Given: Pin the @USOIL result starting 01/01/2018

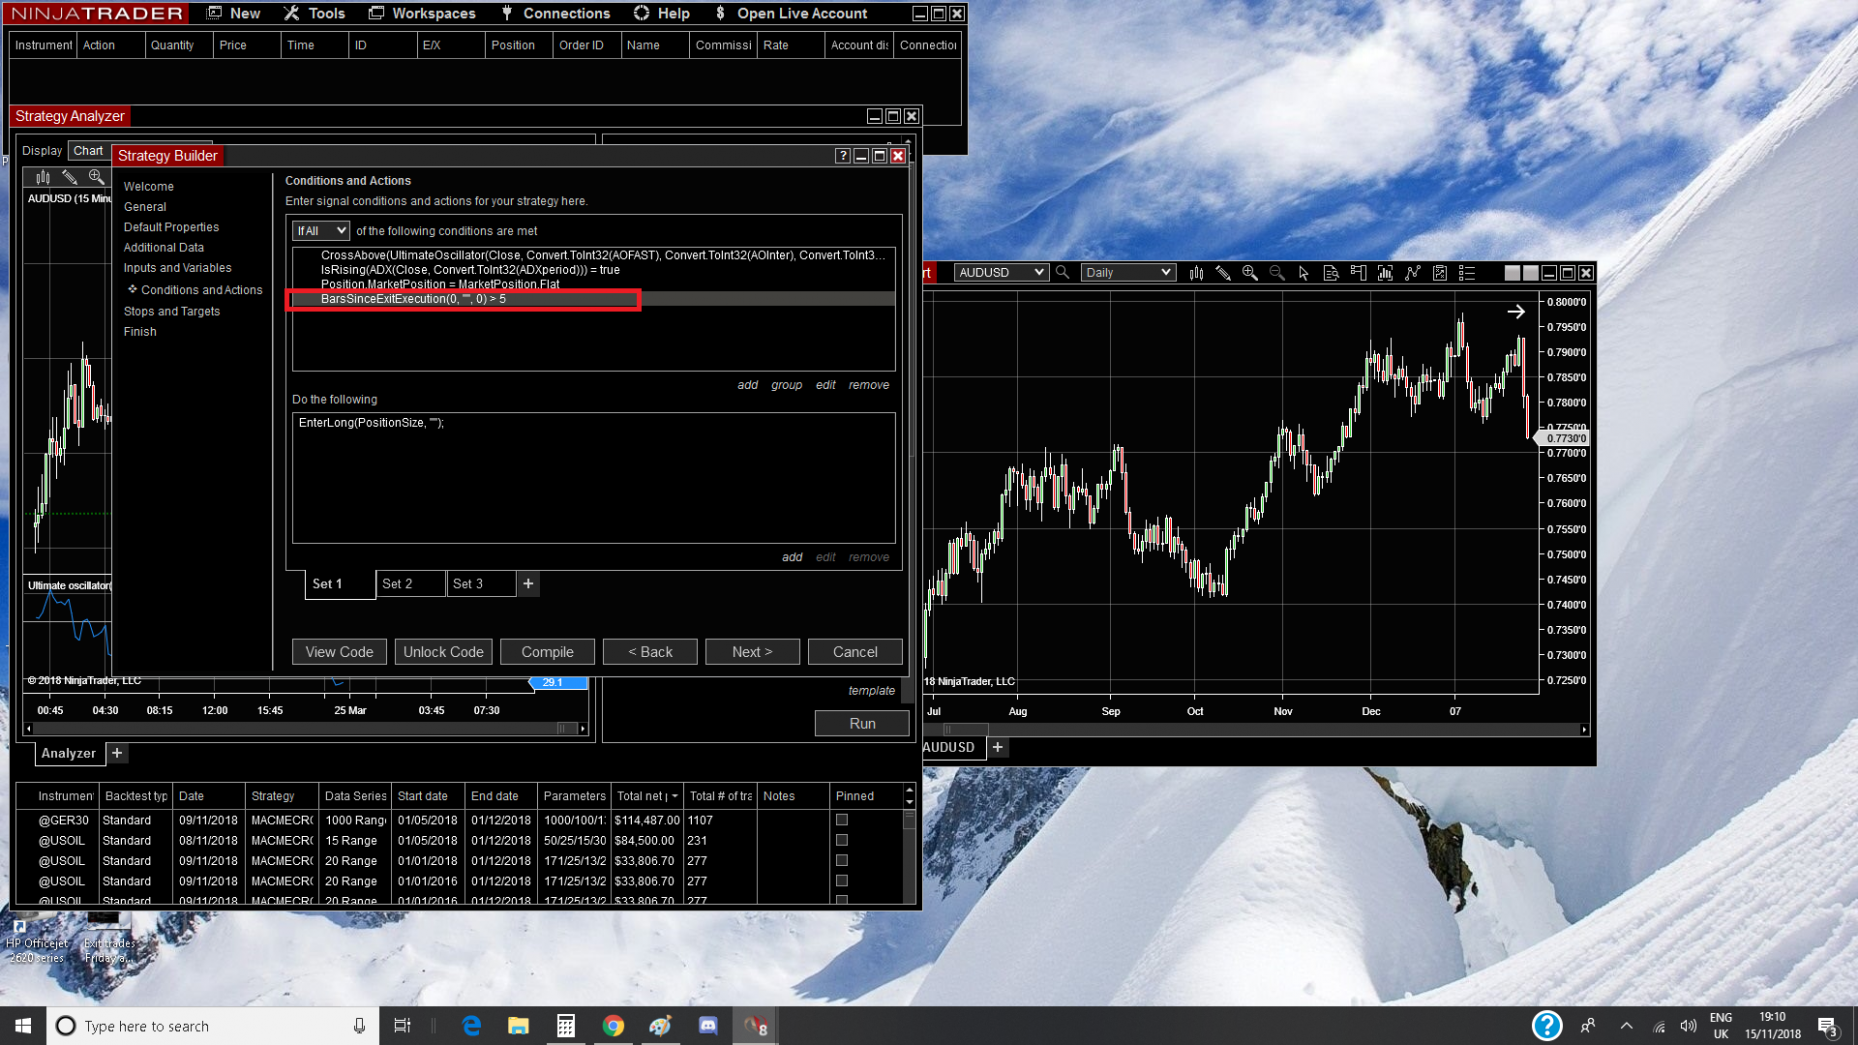Looking at the screenshot, I should tap(842, 860).
